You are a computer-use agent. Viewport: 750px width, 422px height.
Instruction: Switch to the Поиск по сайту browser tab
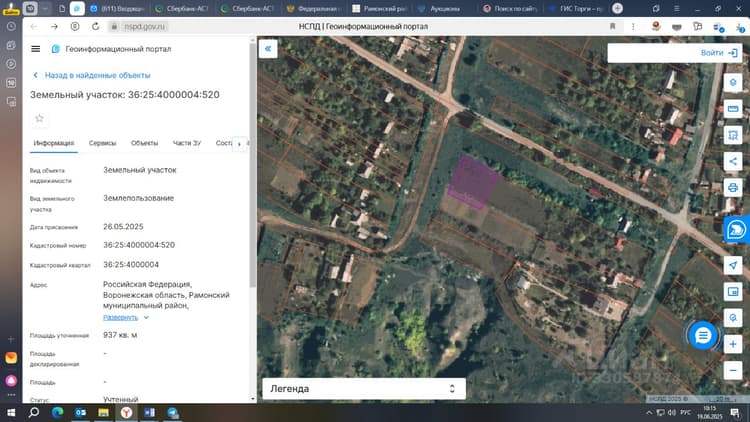(510, 9)
